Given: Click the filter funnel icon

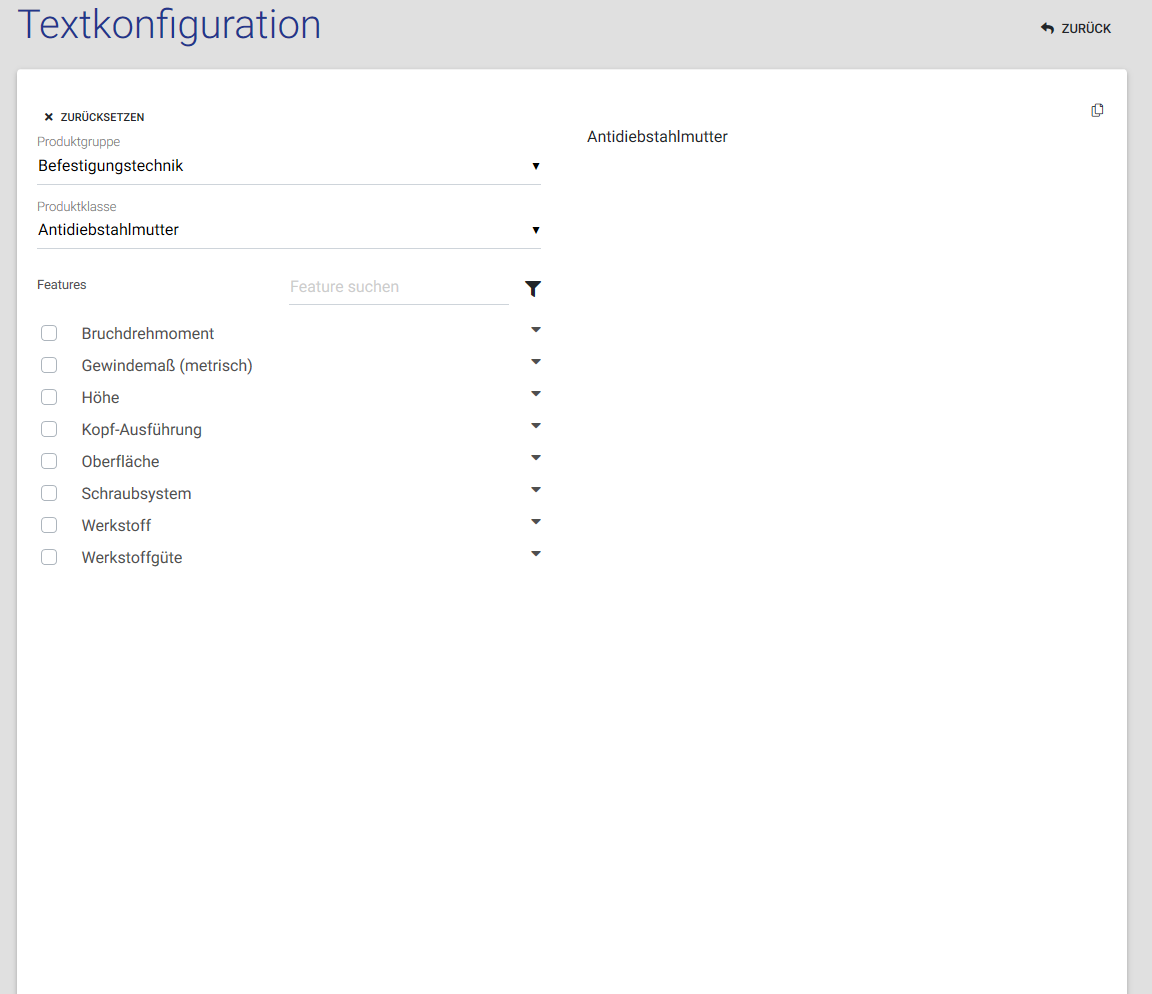Looking at the screenshot, I should (x=533, y=289).
